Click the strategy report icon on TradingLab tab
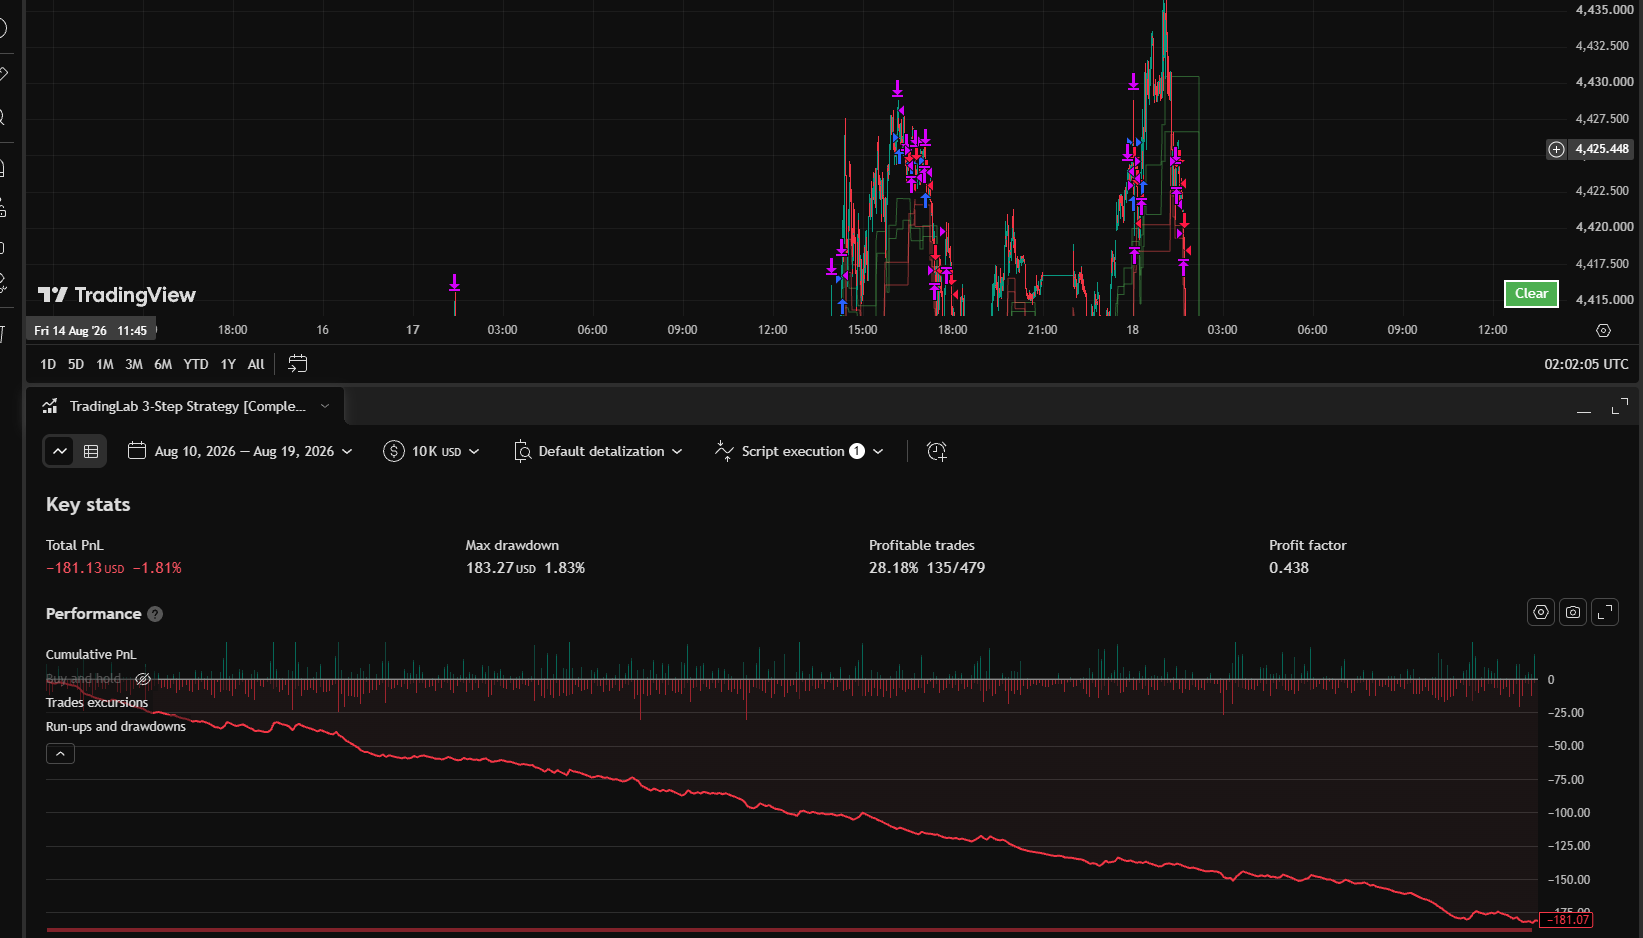The image size is (1643, 938). tap(50, 406)
